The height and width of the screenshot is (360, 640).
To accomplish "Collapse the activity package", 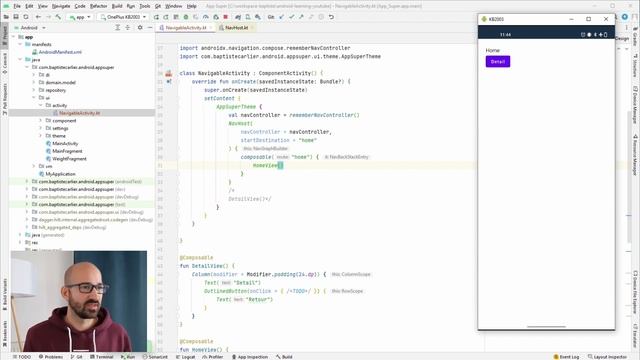I will point(41,105).
